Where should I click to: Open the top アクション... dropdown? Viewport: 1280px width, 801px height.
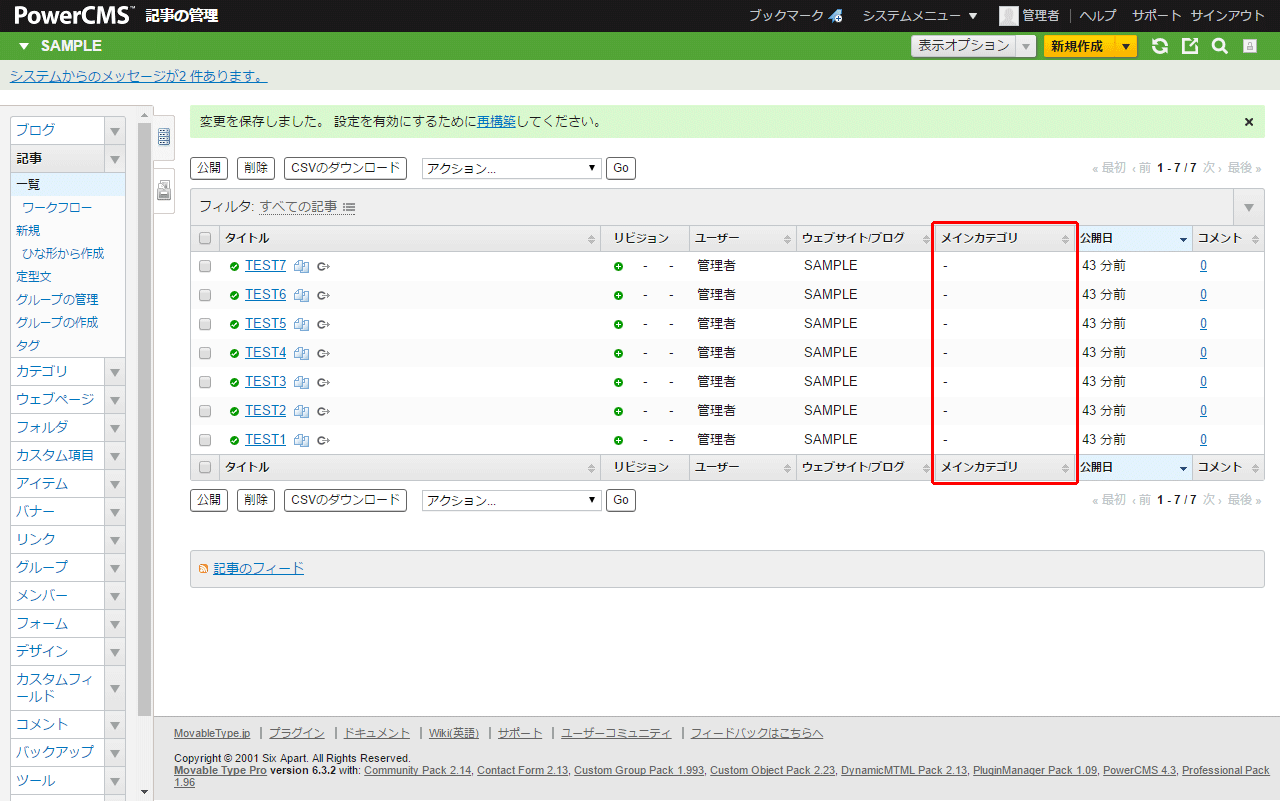click(x=511, y=168)
